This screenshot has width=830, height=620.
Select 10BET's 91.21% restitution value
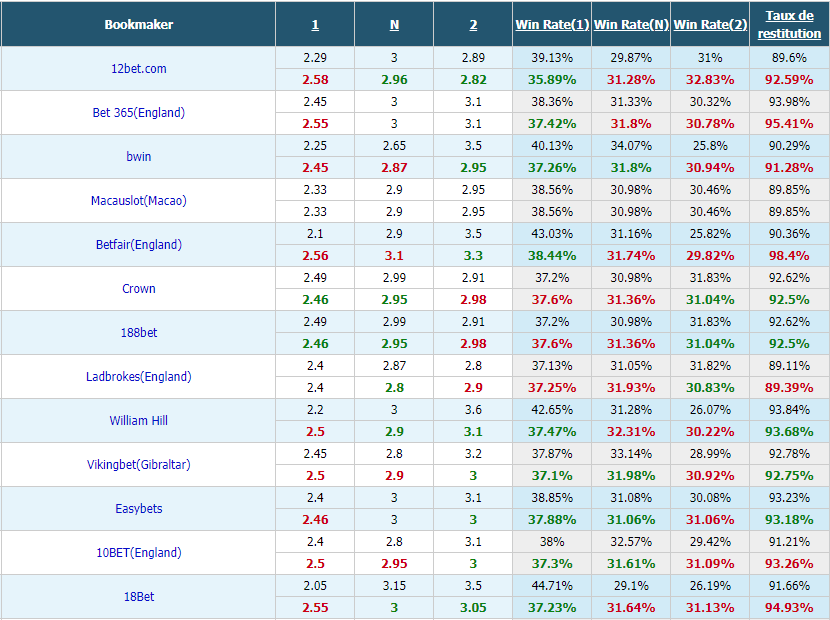point(789,542)
